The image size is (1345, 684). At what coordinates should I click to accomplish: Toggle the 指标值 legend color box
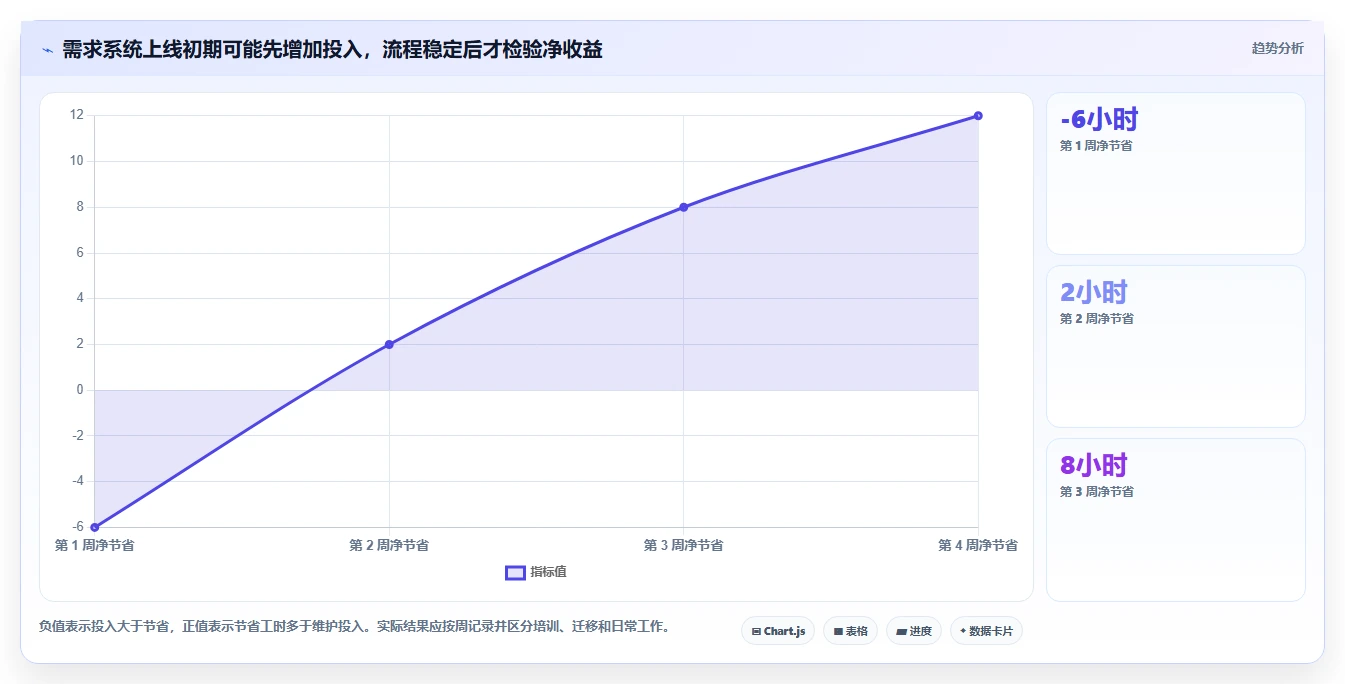(515, 572)
